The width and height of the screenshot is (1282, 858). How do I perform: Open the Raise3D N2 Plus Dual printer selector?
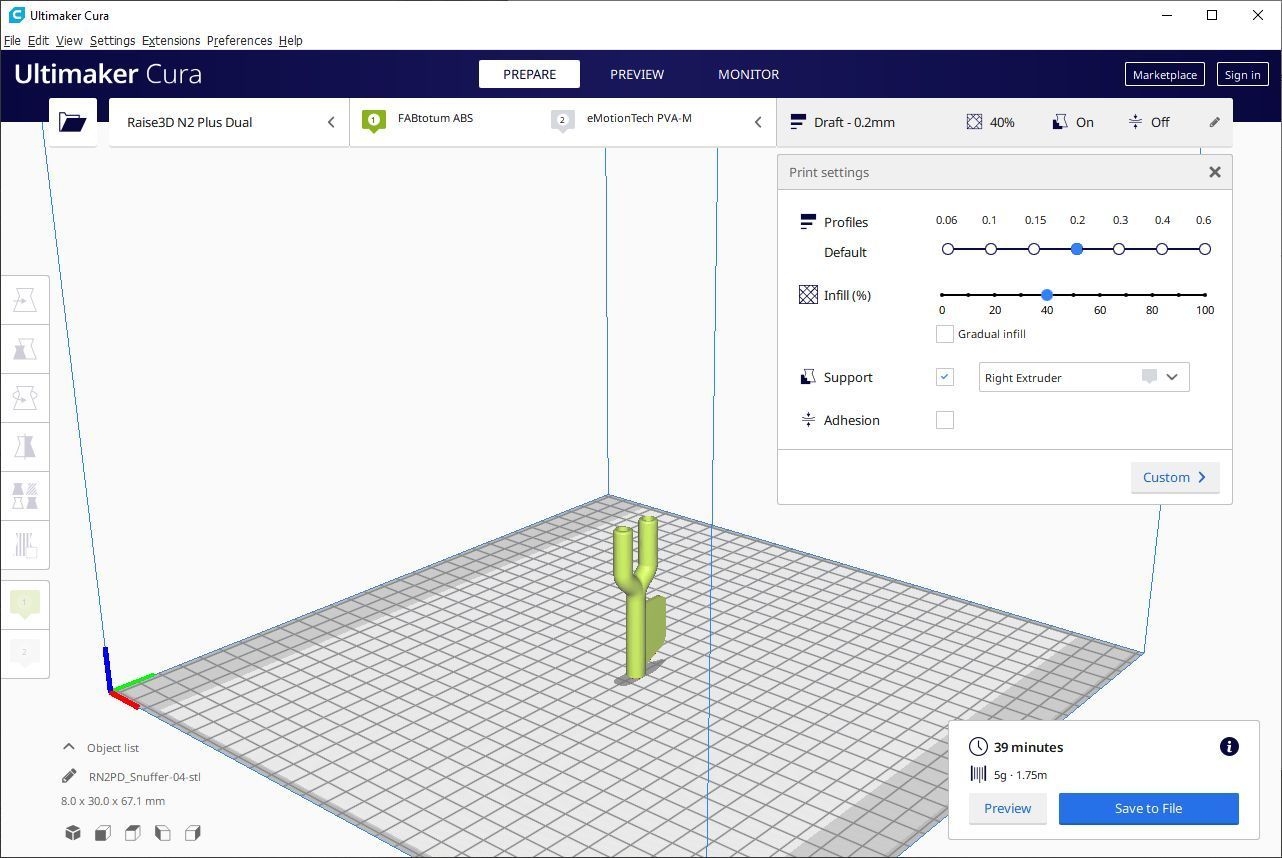click(229, 122)
